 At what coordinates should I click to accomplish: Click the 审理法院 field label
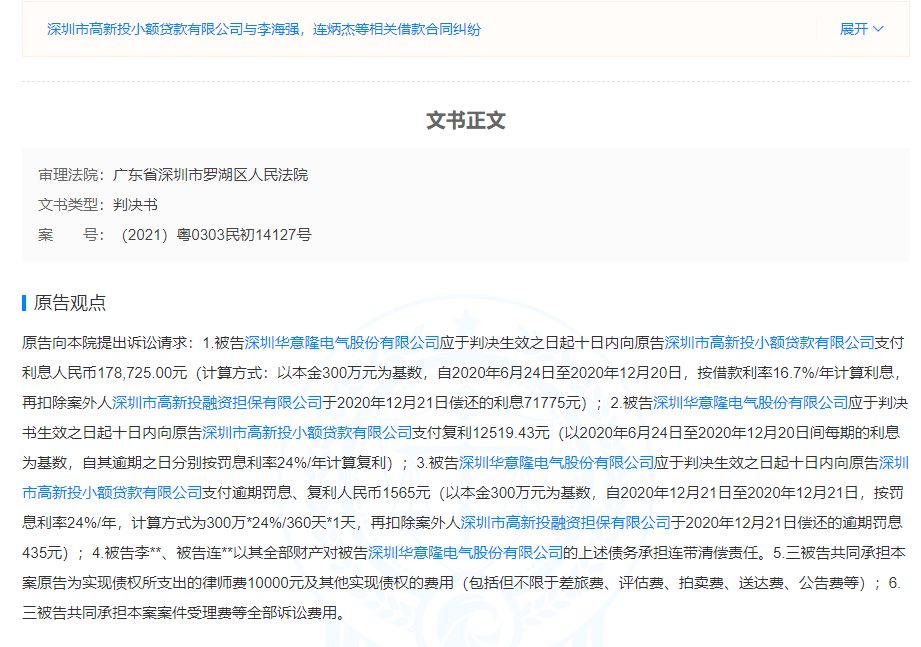(70, 175)
